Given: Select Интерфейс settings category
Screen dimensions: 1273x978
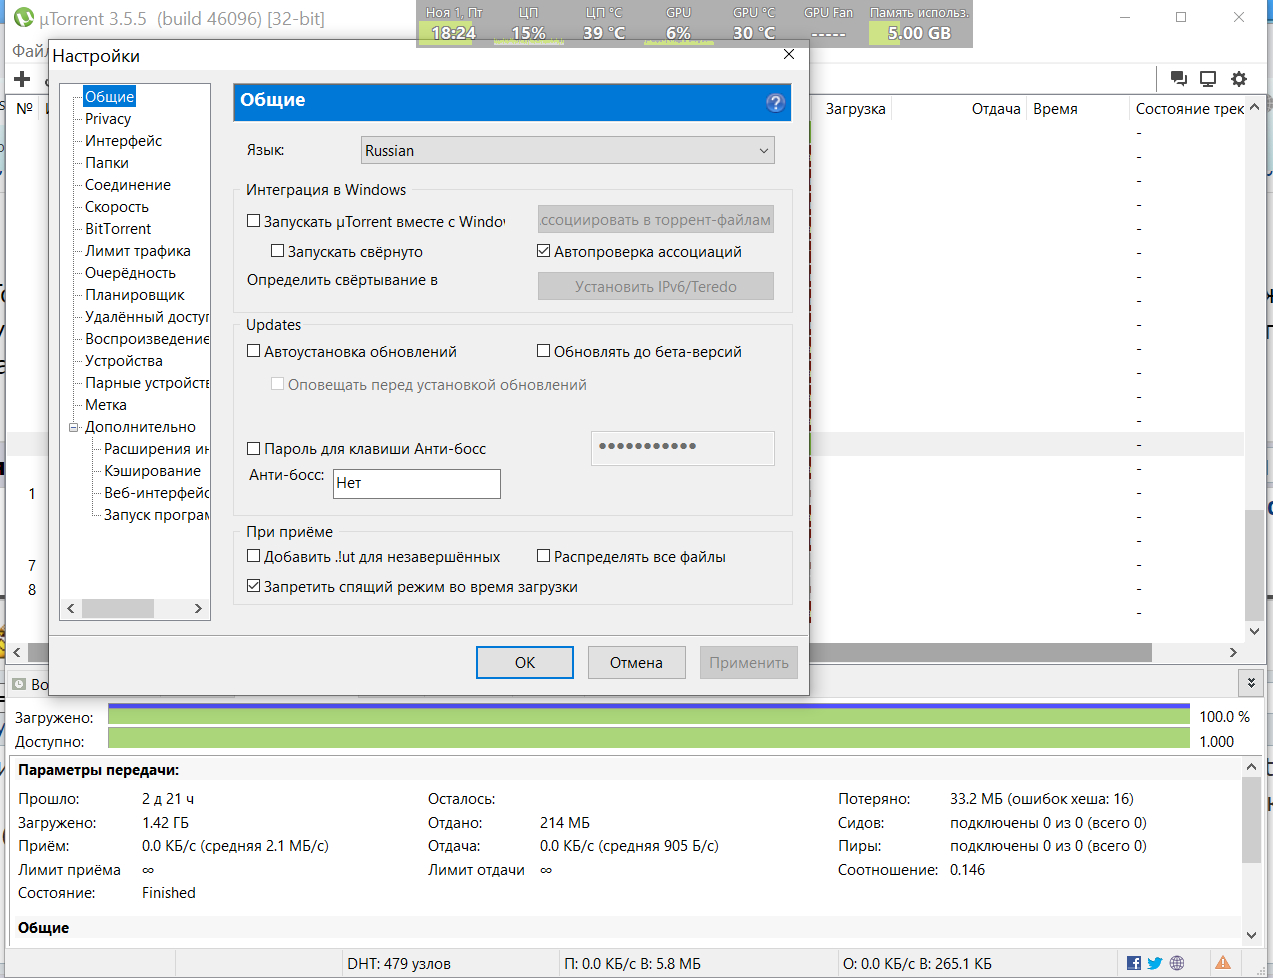Looking at the screenshot, I should click(123, 141).
